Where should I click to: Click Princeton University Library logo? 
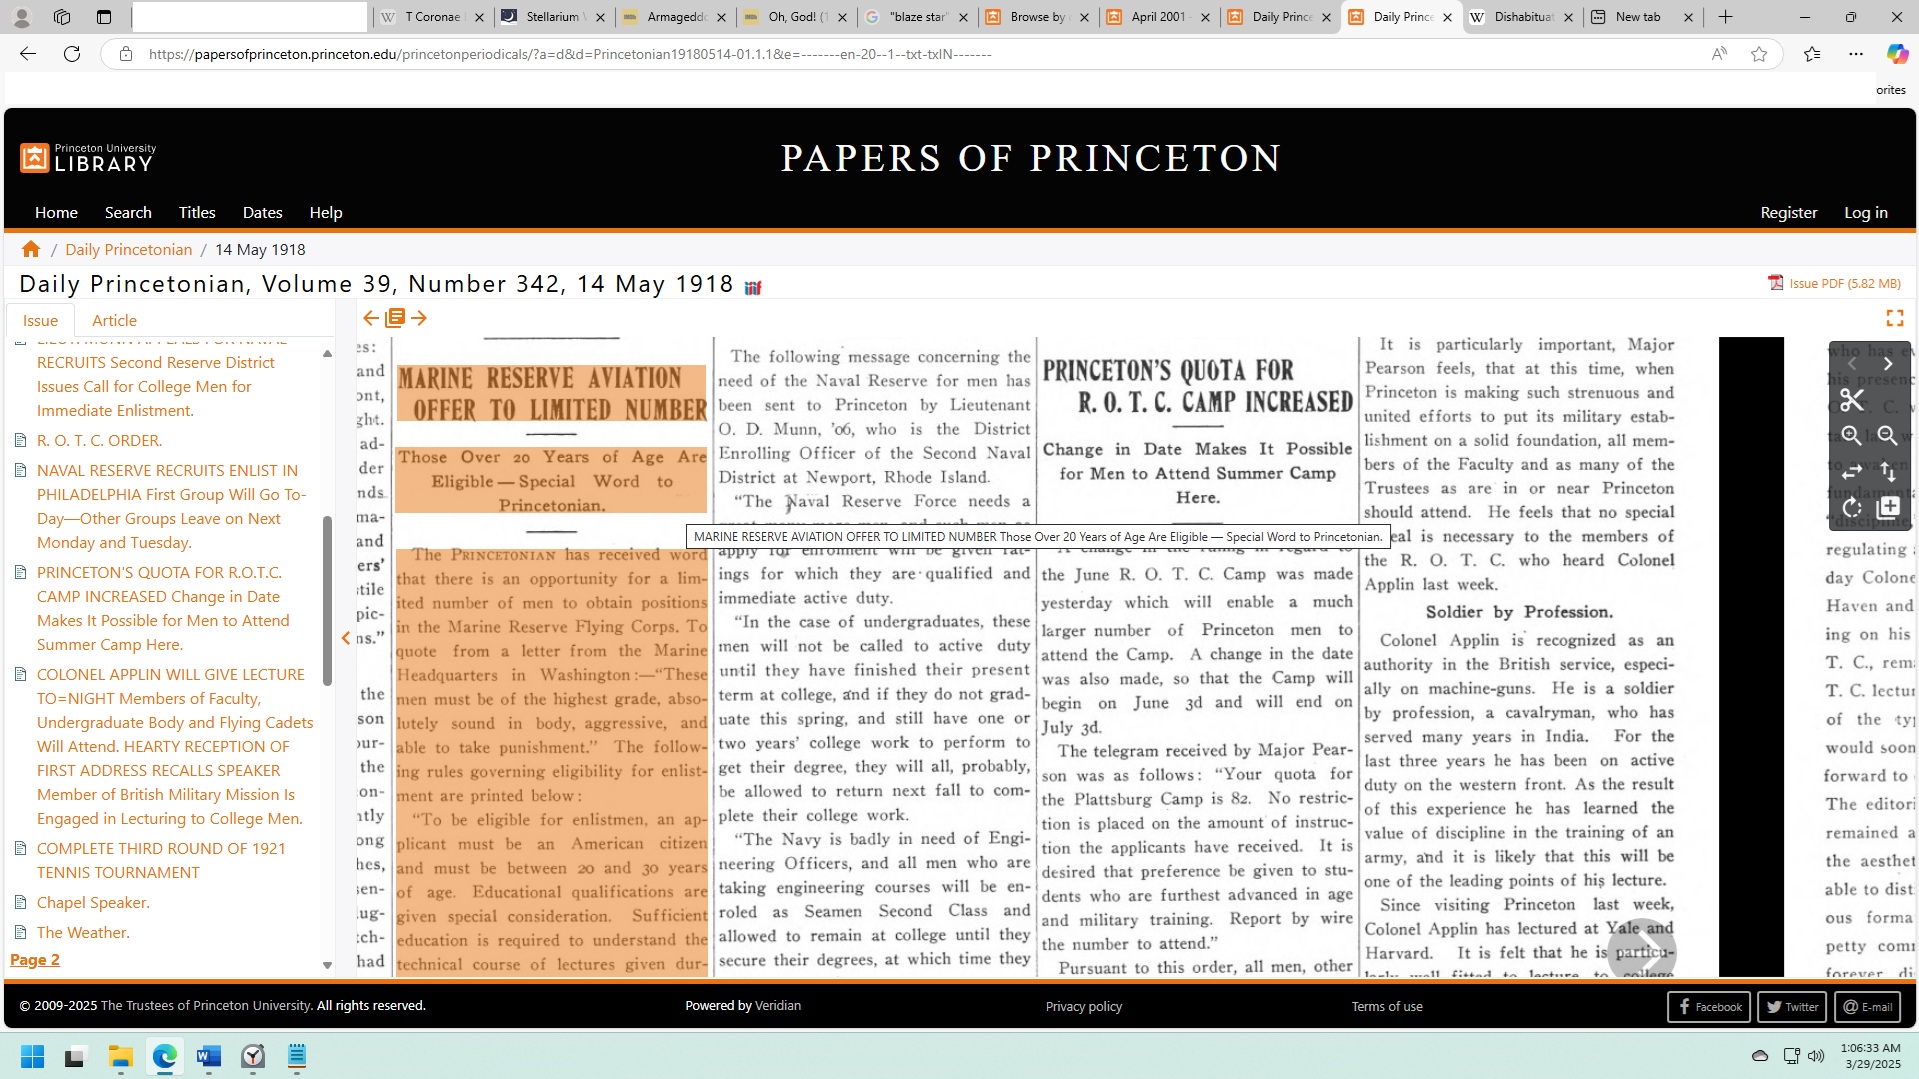pos(88,158)
